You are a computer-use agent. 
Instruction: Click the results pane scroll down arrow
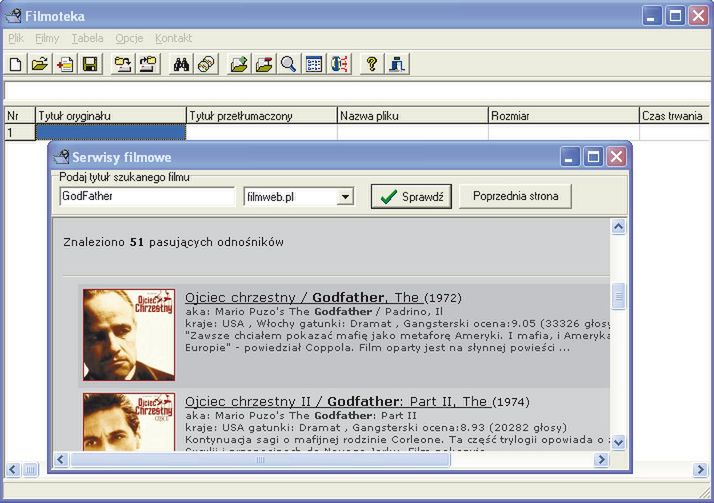click(x=618, y=442)
